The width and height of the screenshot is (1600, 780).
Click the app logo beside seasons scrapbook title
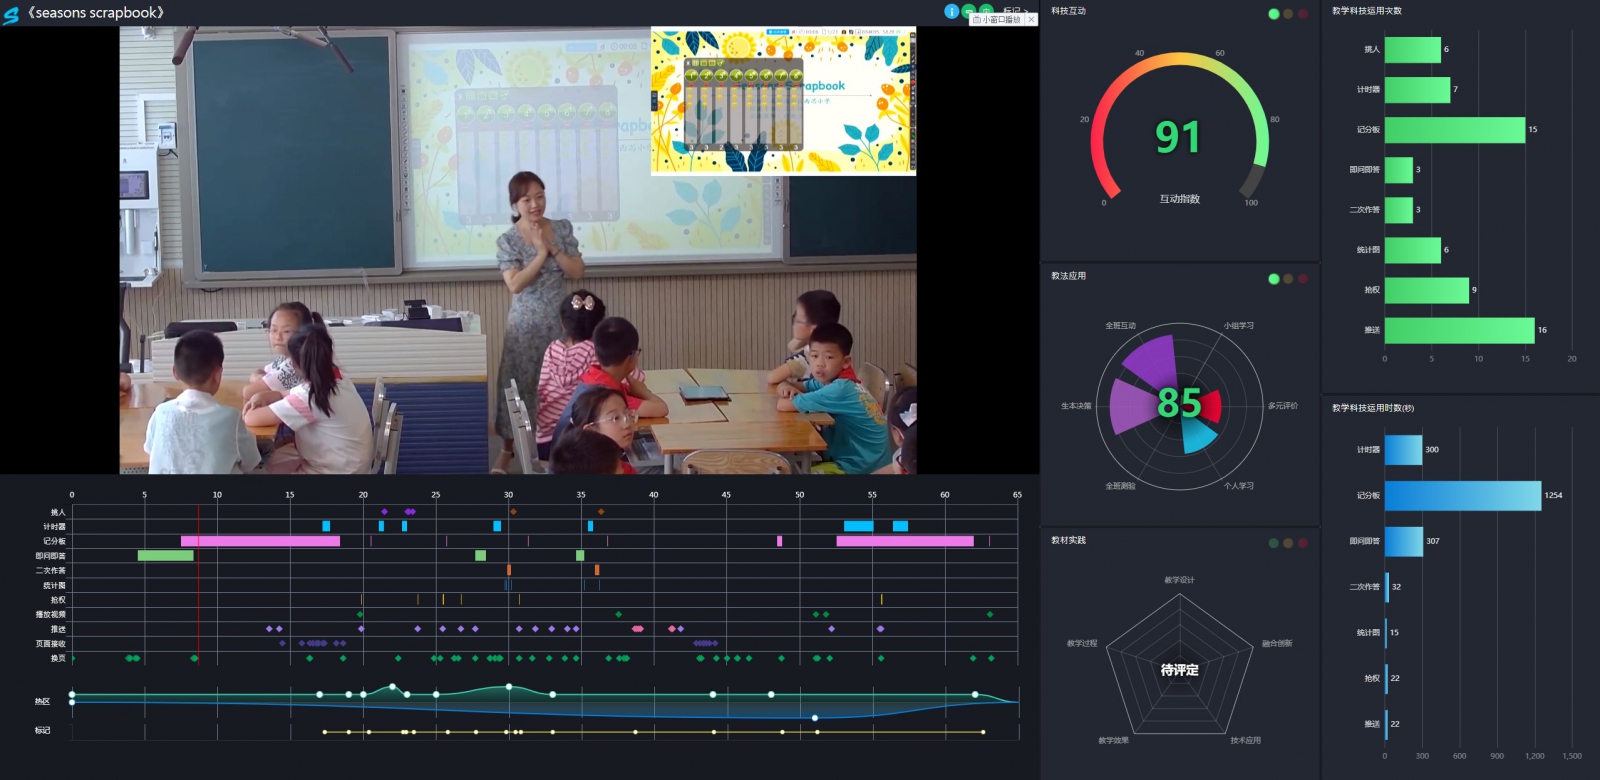[11, 14]
